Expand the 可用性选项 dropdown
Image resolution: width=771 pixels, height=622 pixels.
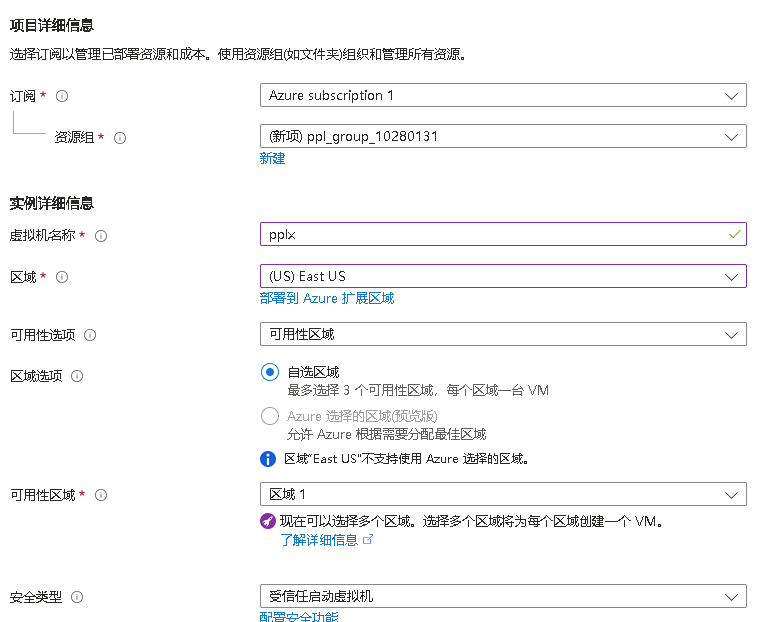click(x=502, y=334)
